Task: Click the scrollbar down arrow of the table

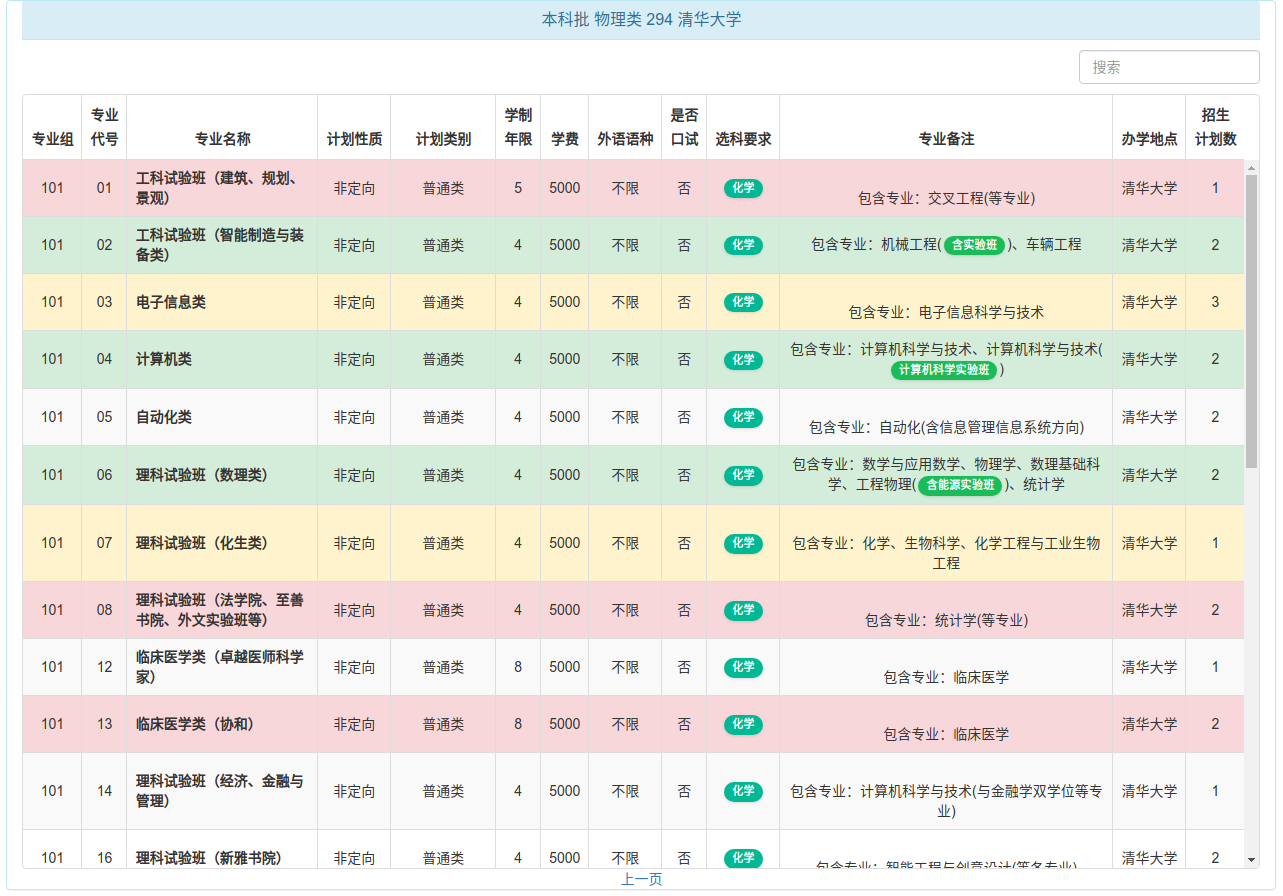Action: pyautogui.click(x=1251, y=859)
